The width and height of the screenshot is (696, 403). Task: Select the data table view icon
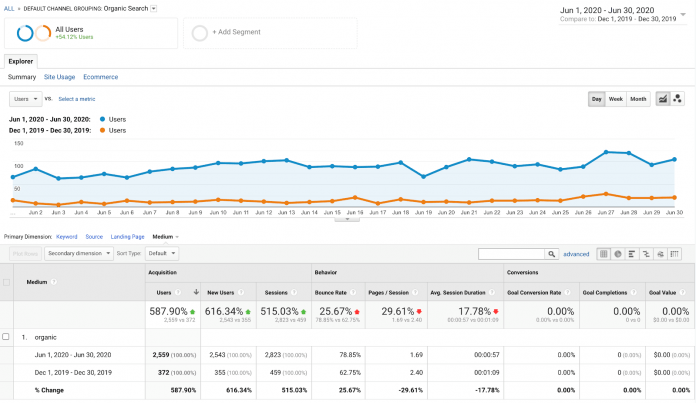point(603,254)
